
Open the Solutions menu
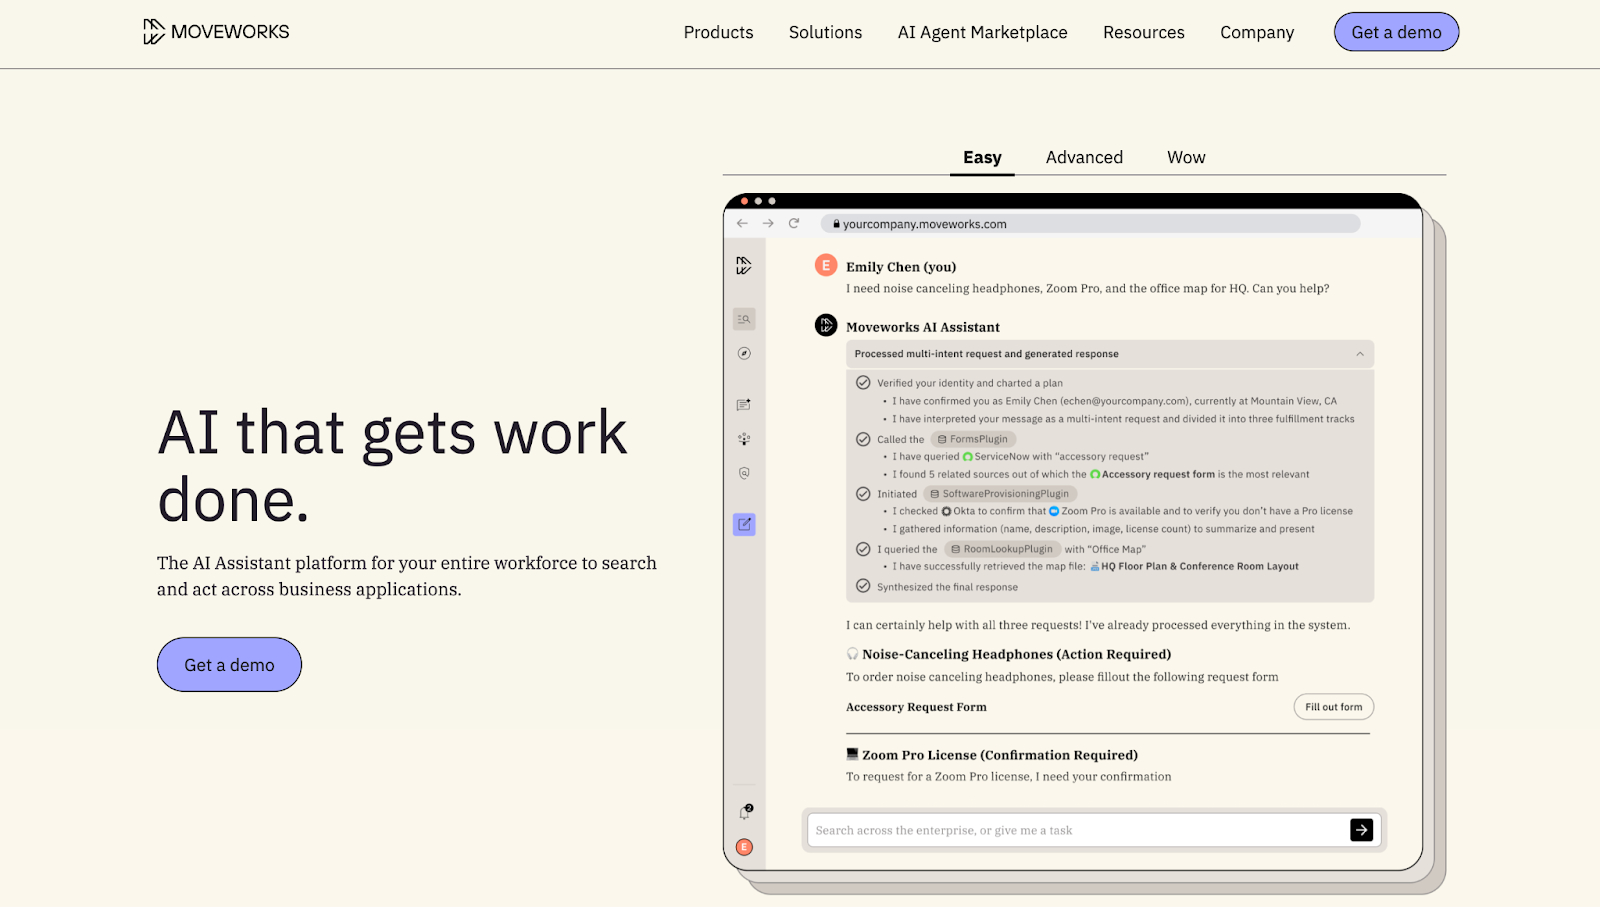(x=825, y=32)
